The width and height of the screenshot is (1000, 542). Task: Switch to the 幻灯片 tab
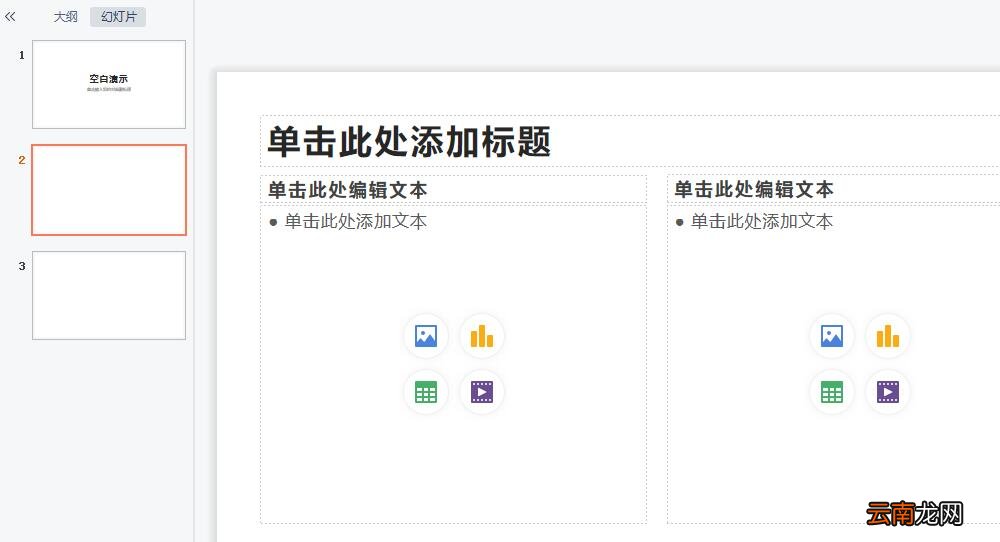tap(119, 17)
